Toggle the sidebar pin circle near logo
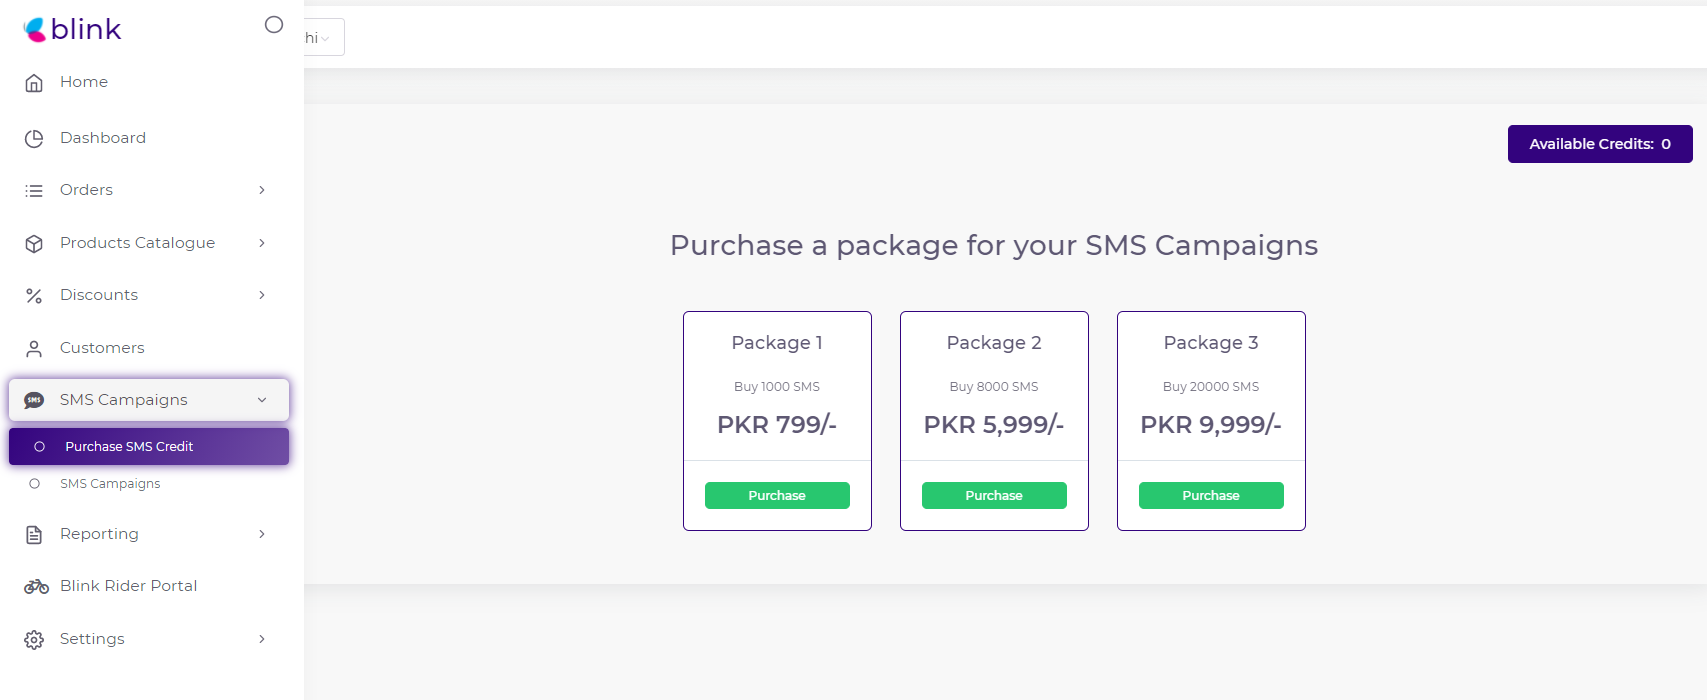Viewport: 1707px width, 700px height. (274, 25)
